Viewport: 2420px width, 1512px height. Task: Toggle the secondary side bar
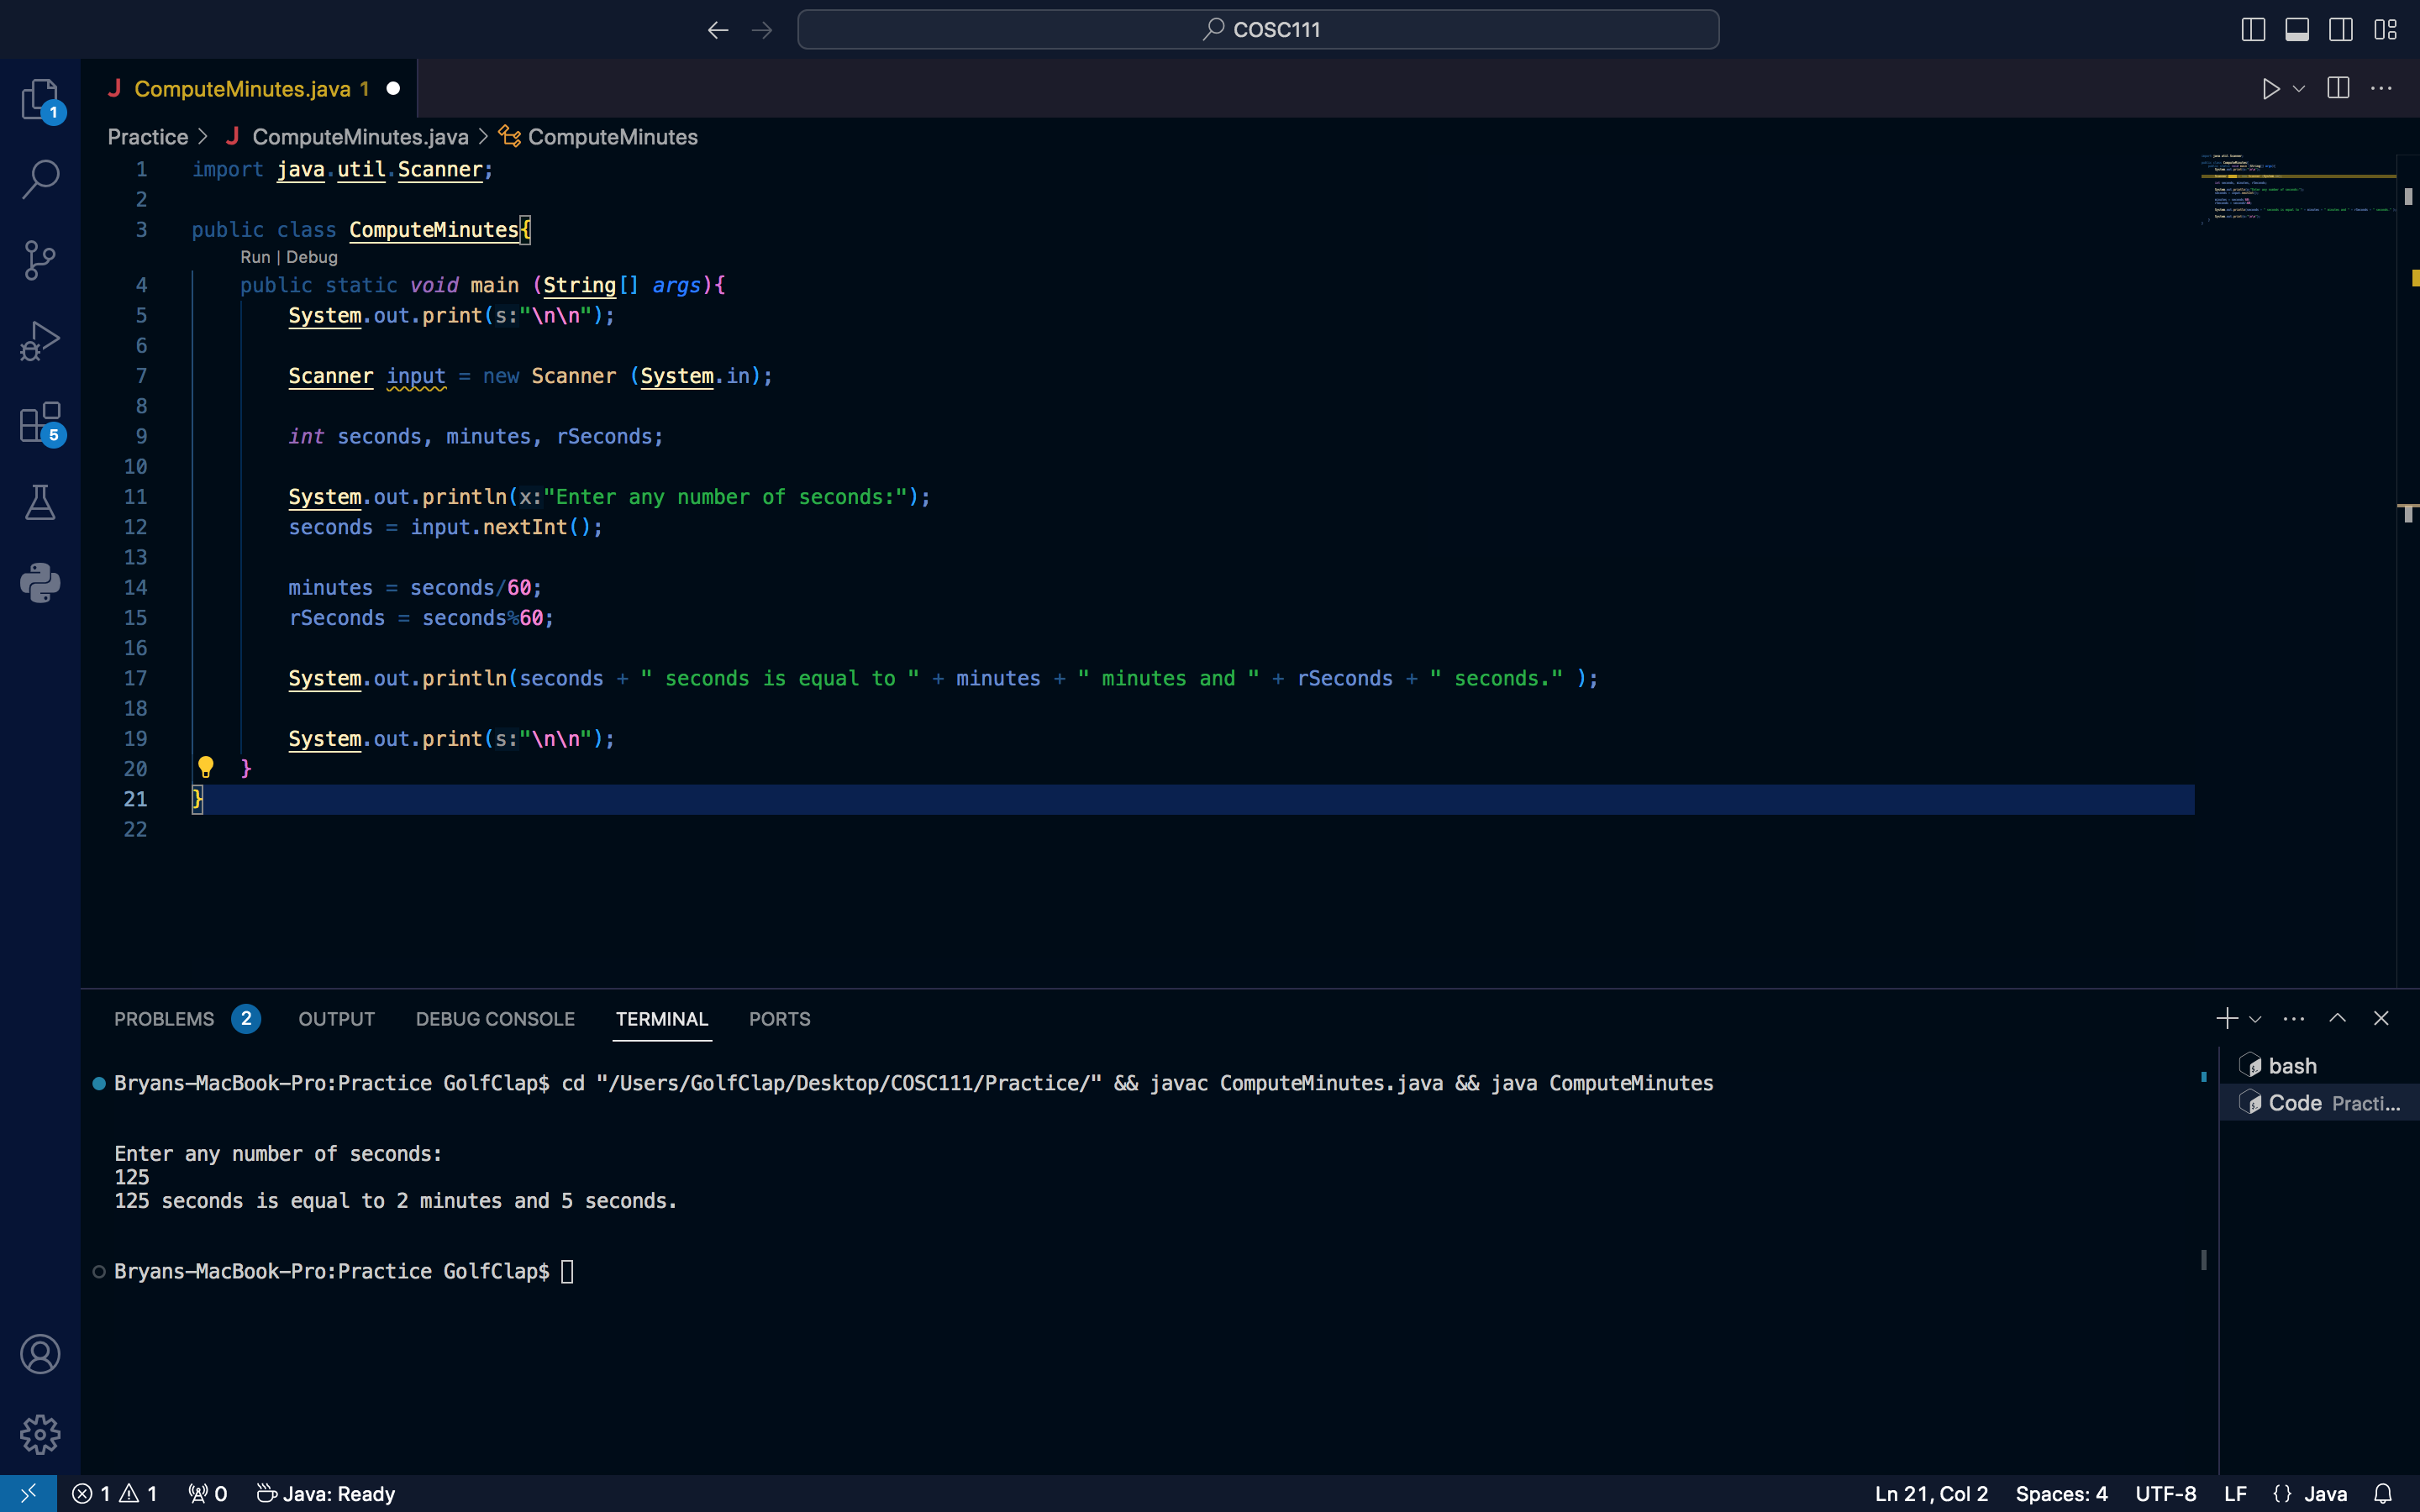[x=2341, y=30]
